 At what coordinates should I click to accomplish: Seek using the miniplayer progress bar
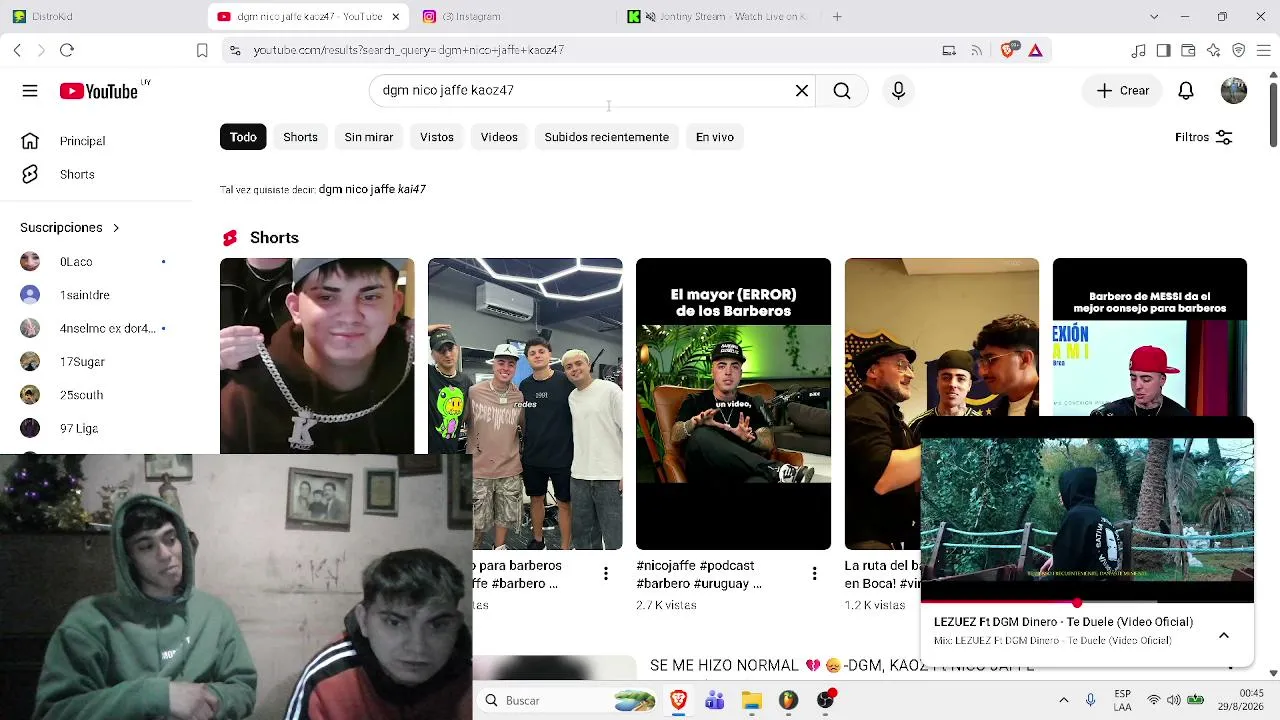coord(1087,603)
